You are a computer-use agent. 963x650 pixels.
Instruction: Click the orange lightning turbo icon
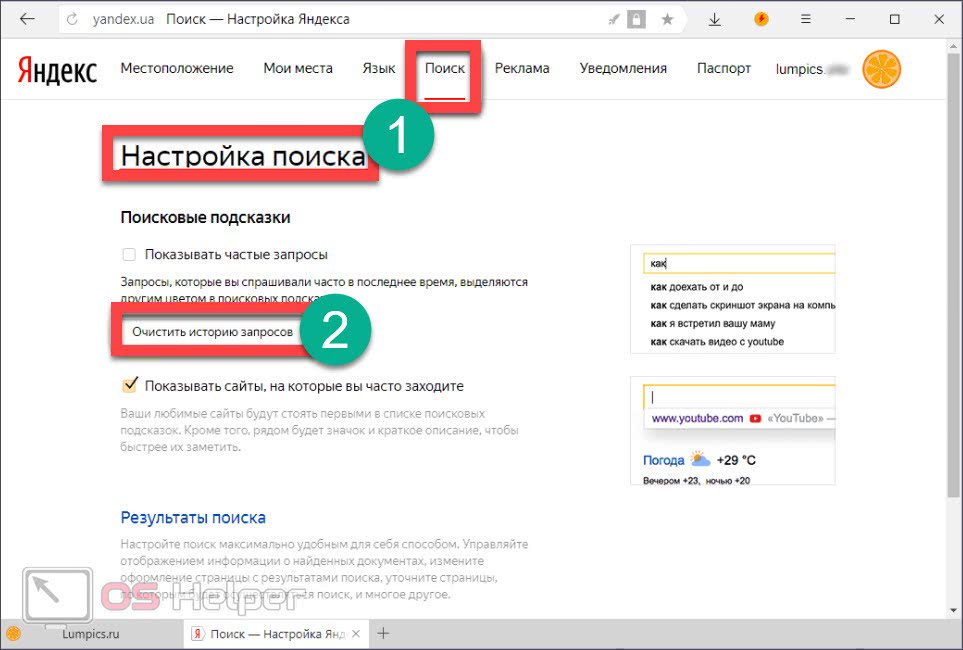pyautogui.click(x=761, y=19)
